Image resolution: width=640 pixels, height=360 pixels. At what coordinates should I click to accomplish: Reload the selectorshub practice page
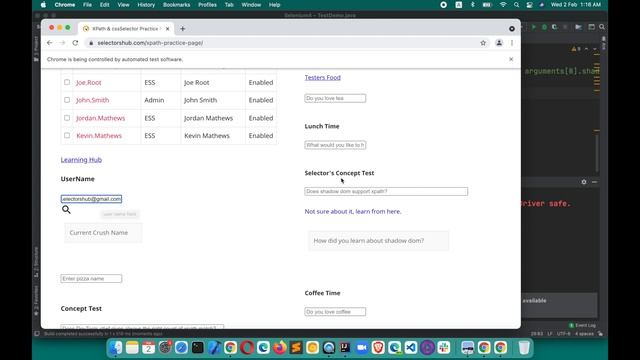coord(75,43)
